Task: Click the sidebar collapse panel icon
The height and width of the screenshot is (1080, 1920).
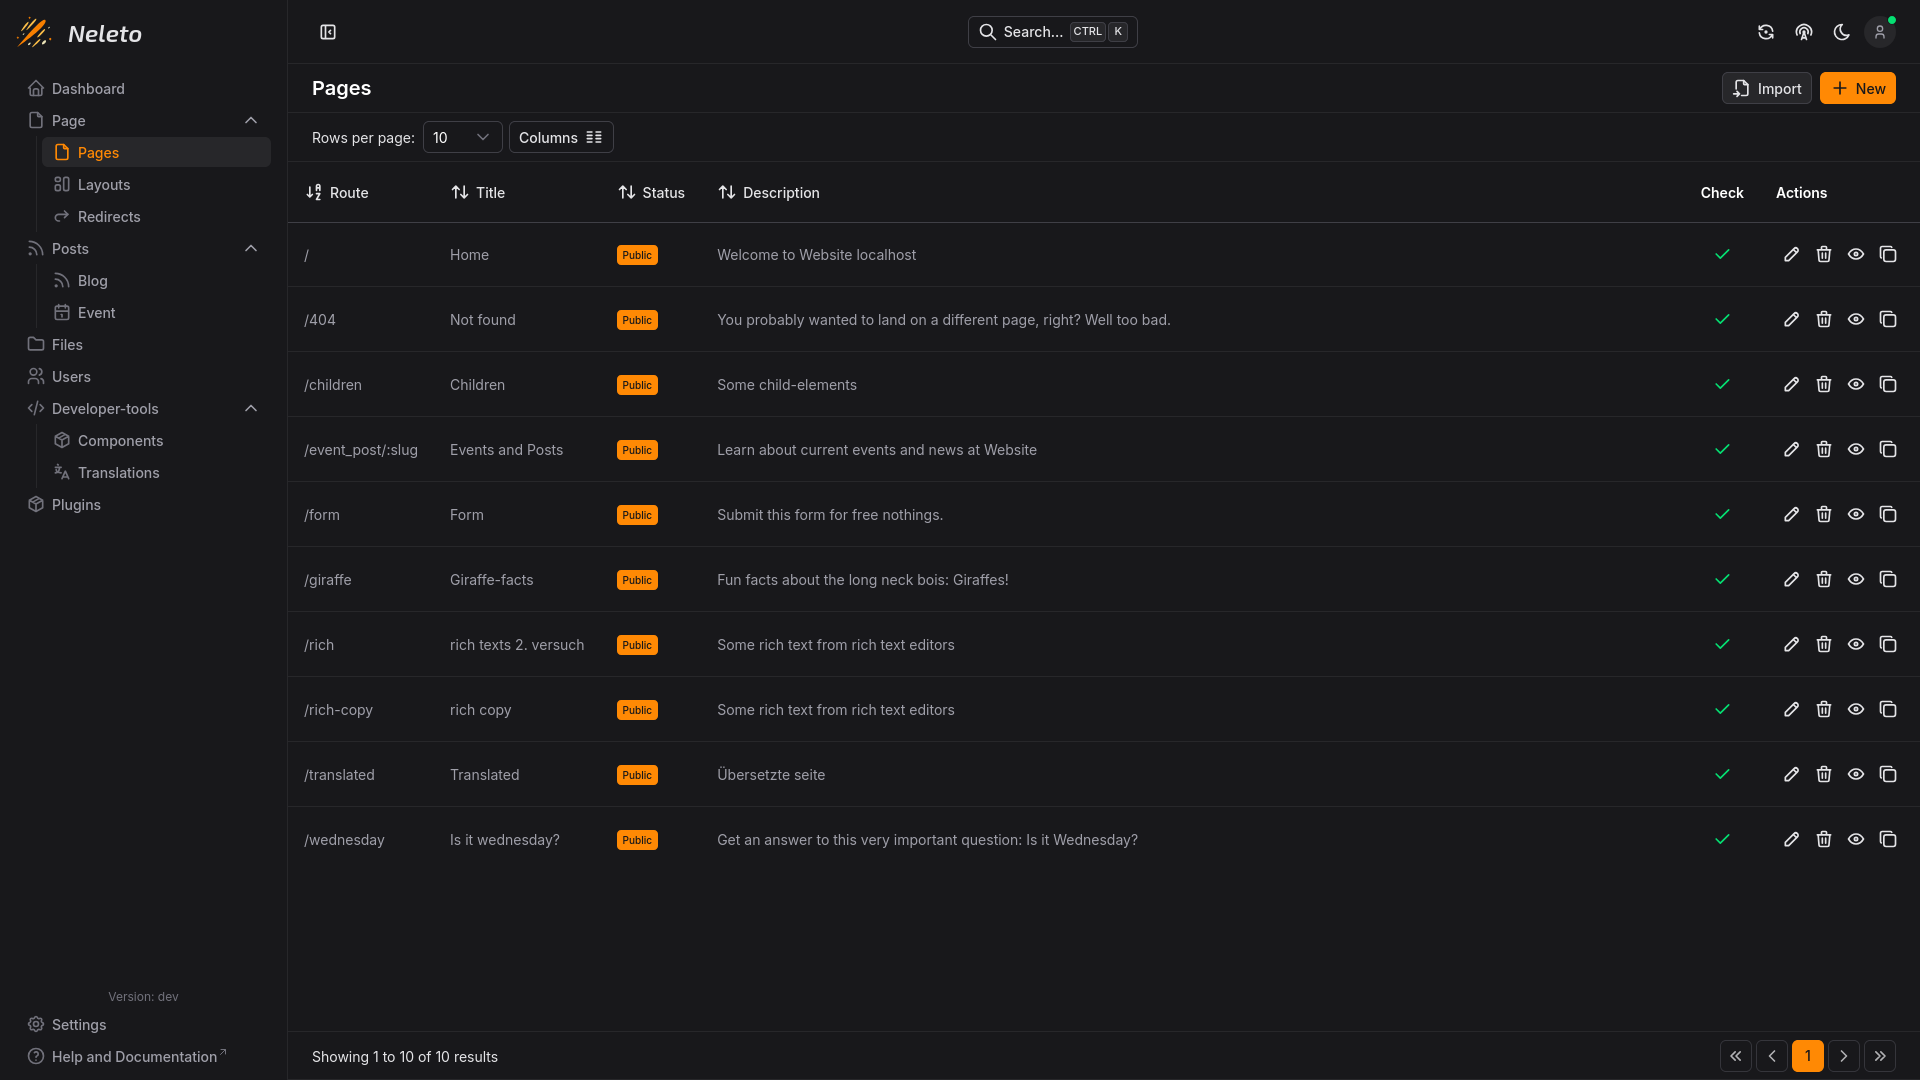Action: (328, 32)
